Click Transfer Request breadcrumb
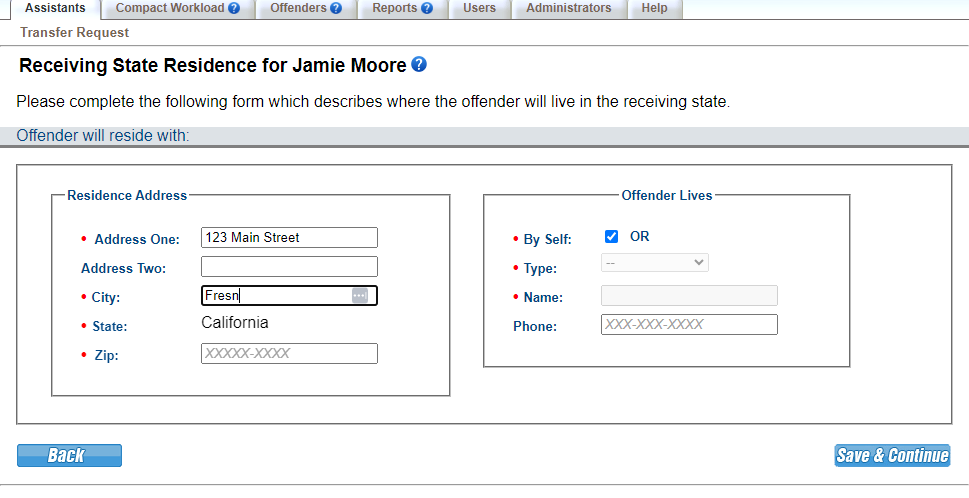The width and height of the screenshot is (969, 498). click(74, 33)
